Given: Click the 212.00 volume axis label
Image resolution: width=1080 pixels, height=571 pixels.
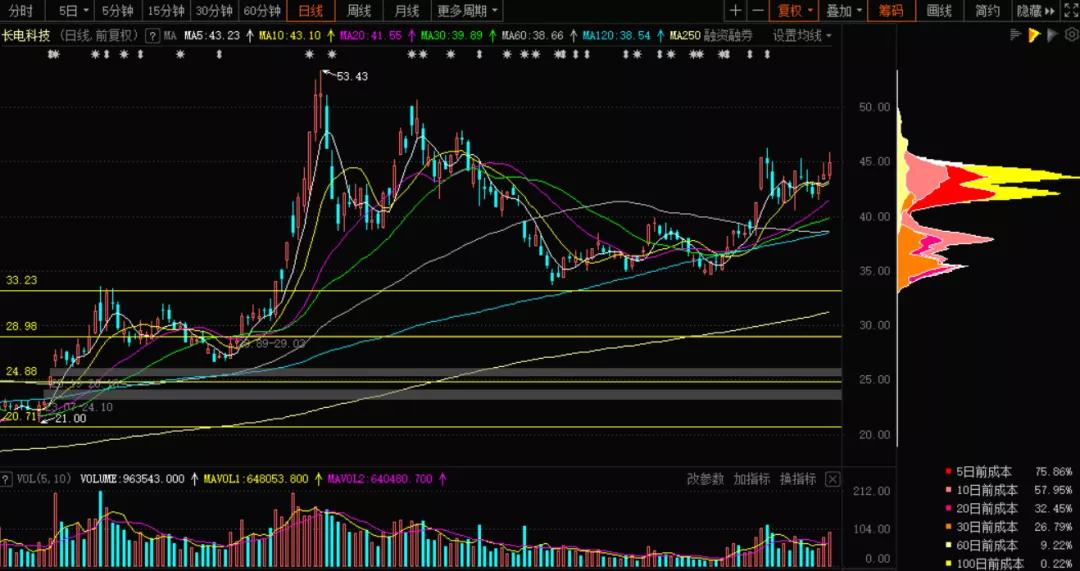Looking at the screenshot, I should pyautogui.click(x=871, y=492).
